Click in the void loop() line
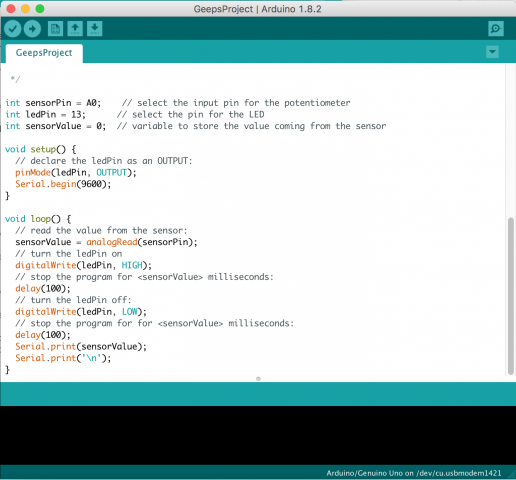The width and height of the screenshot is (516, 480). [x=38, y=219]
